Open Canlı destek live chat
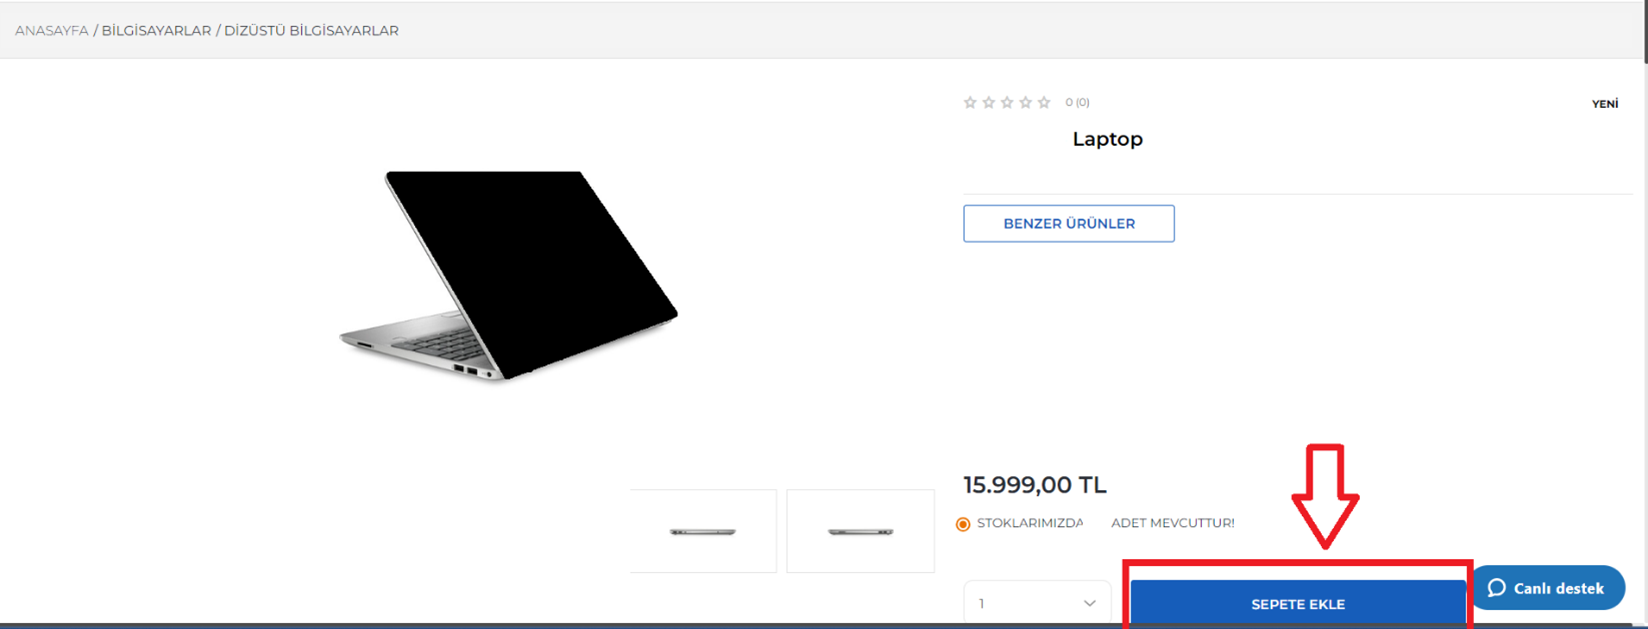This screenshot has width=1648, height=629. [1548, 588]
